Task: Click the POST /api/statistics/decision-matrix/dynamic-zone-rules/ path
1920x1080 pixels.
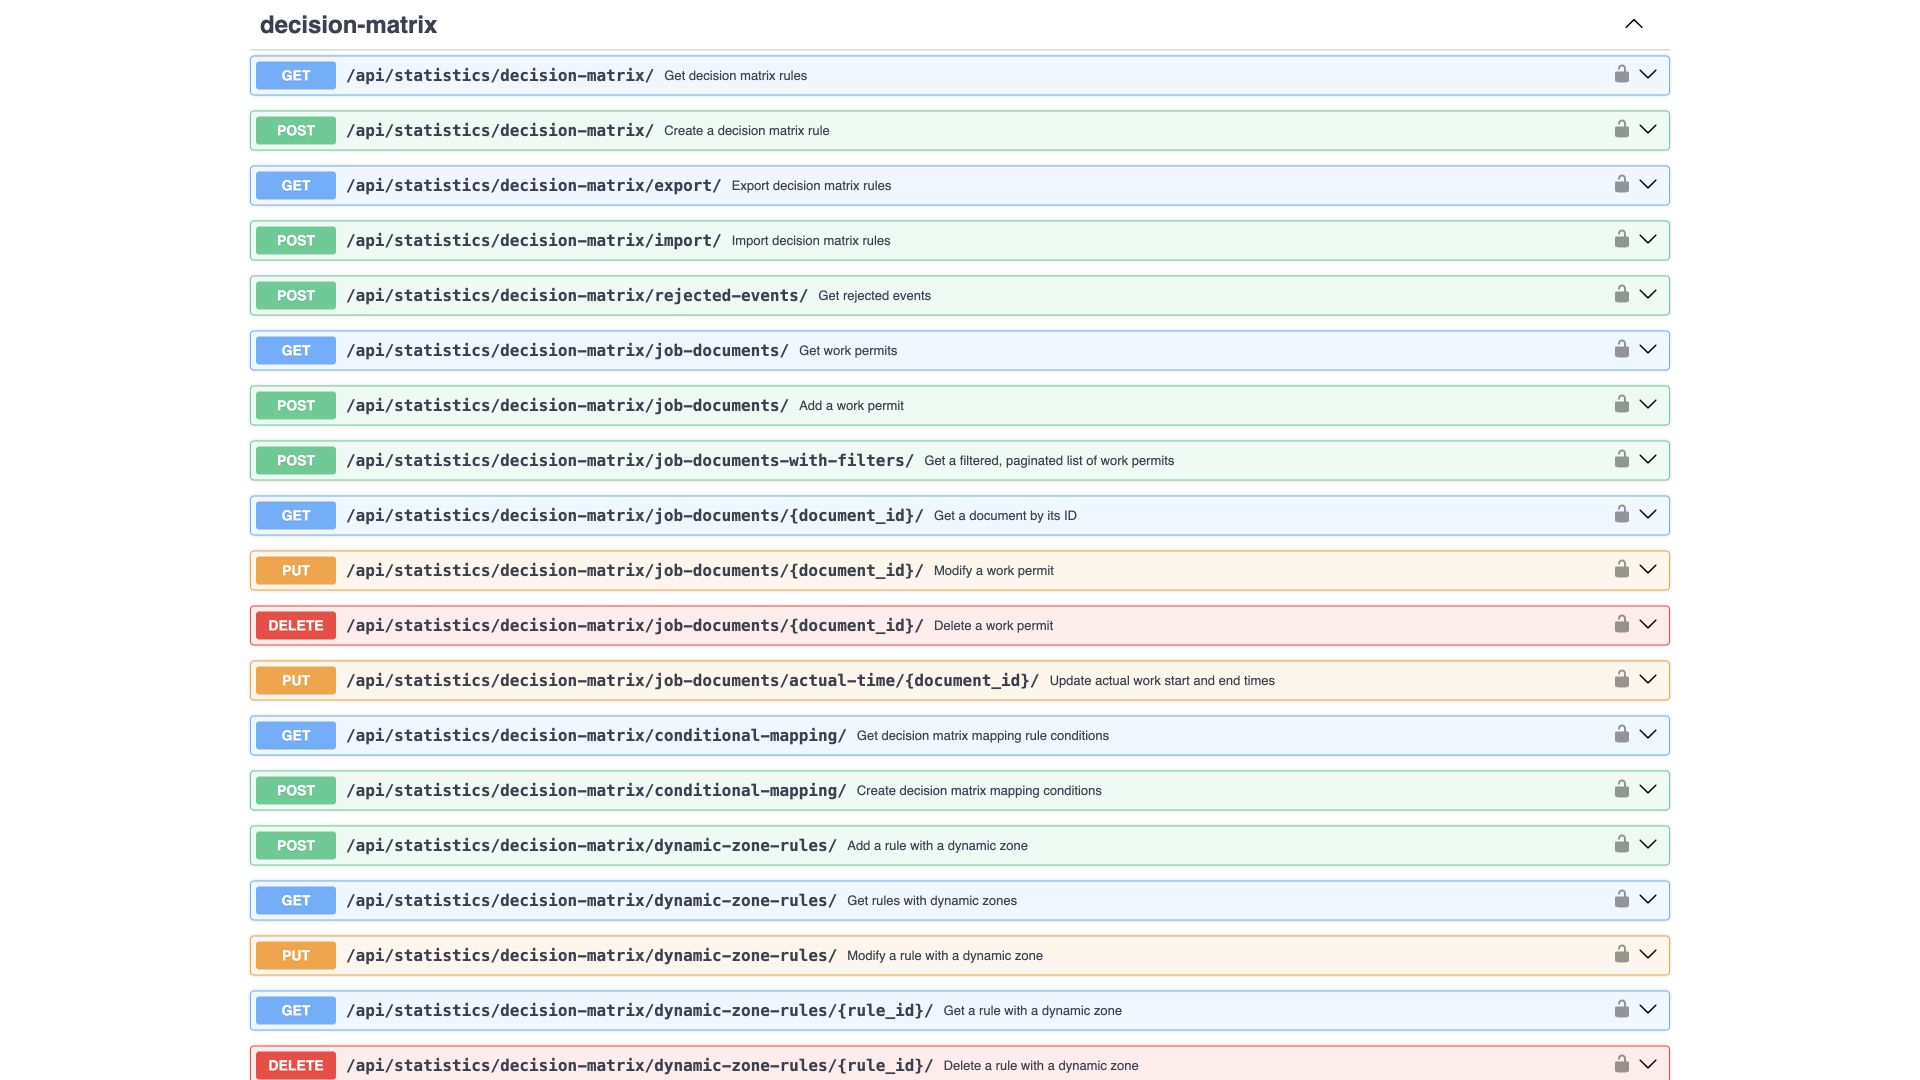Action: (591, 845)
